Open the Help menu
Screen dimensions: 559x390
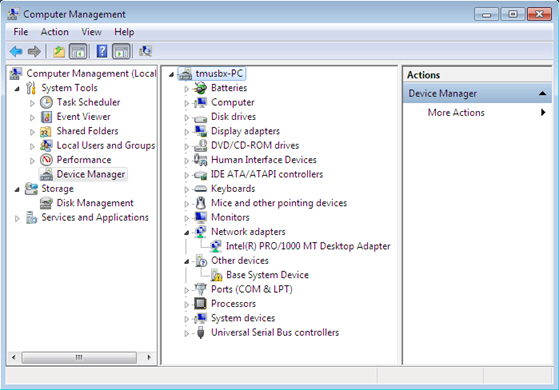click(x=124, y=32)
